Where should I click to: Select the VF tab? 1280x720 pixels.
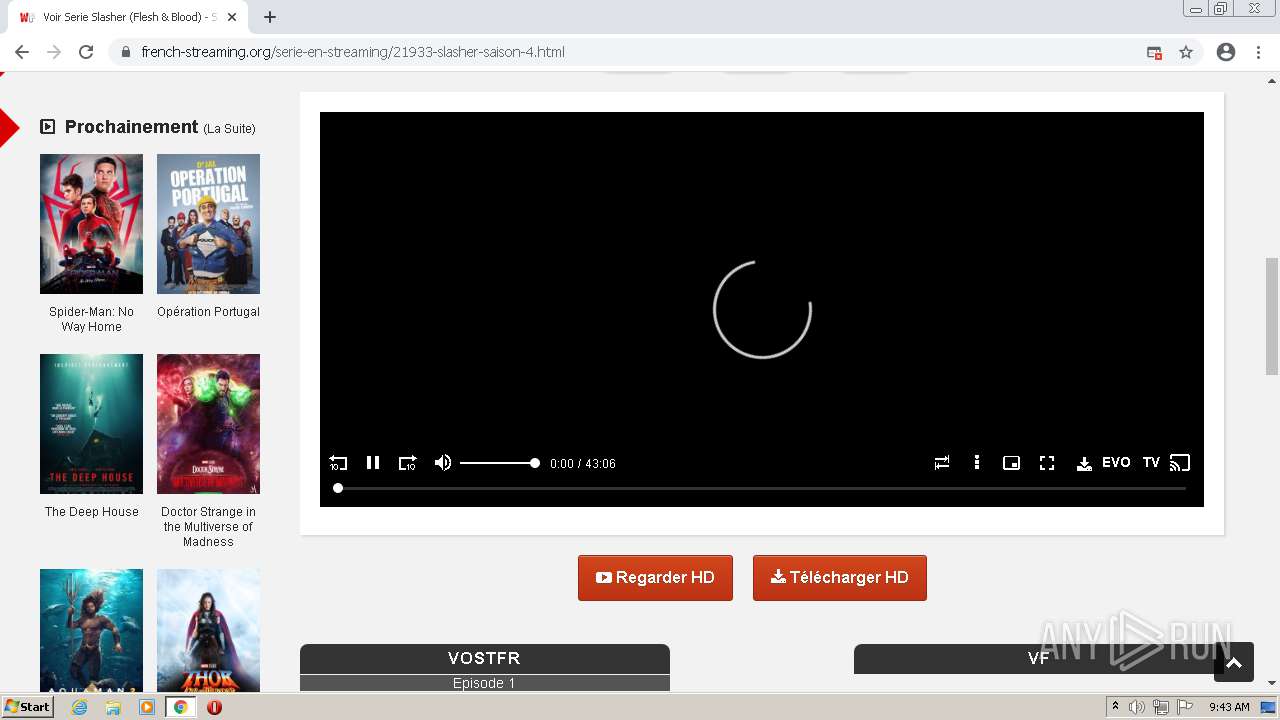[1039, 659]
